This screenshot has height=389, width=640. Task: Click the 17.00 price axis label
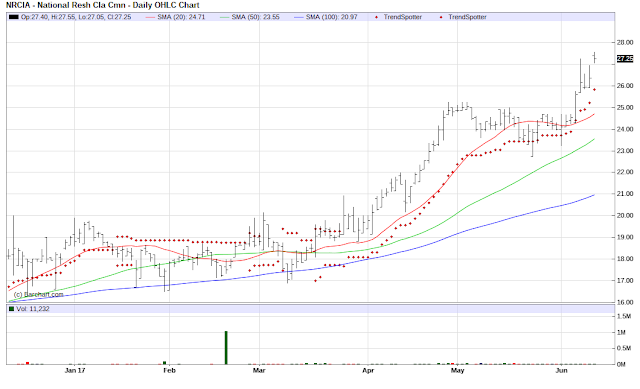[x=625, y=281]
